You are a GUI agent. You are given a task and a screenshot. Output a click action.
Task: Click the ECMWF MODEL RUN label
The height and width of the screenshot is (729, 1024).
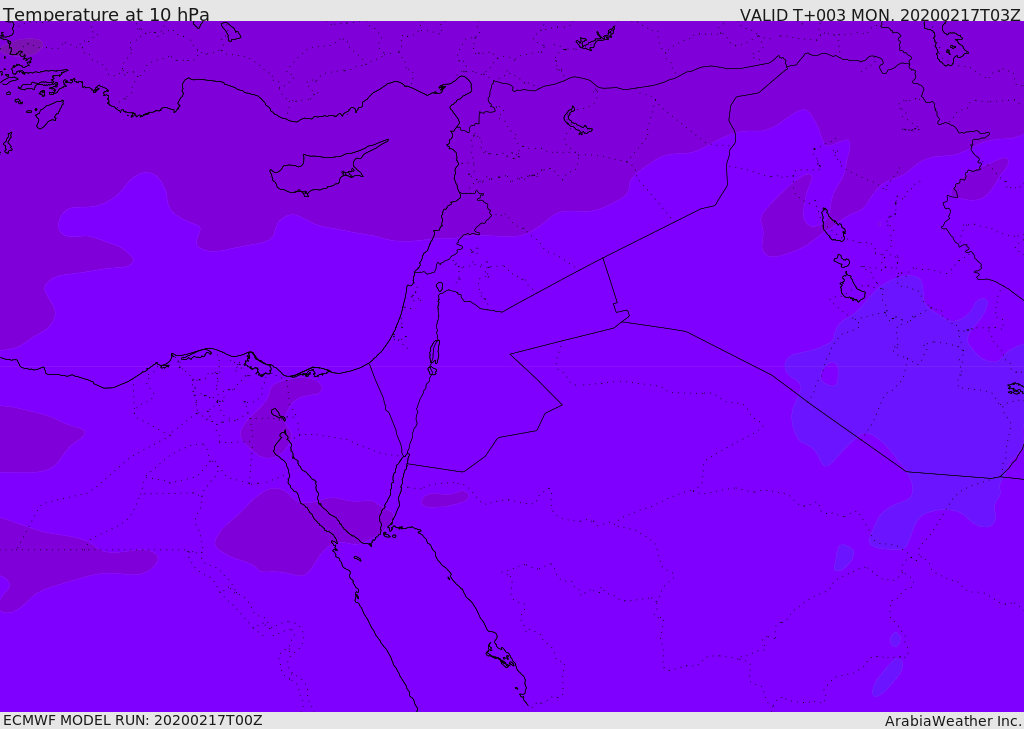pyautogui.click(x=132, y=720)
